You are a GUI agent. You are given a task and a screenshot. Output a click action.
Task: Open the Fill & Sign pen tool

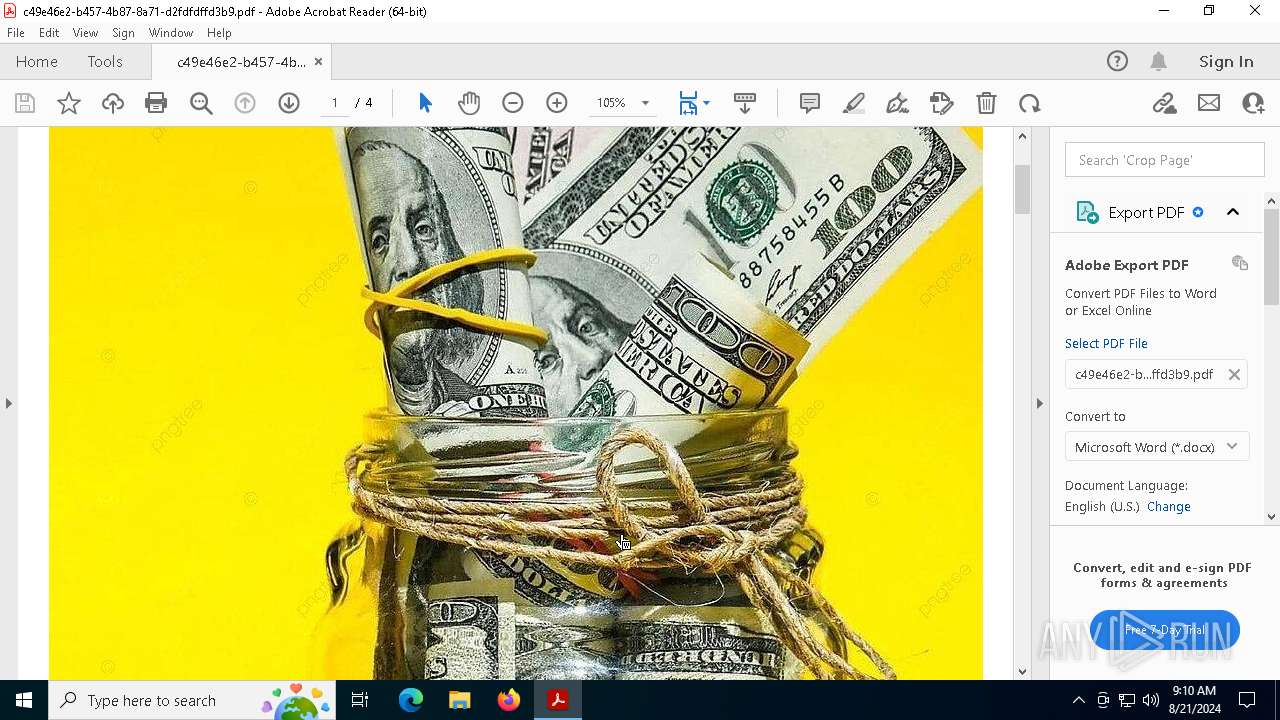coord(898,103)
